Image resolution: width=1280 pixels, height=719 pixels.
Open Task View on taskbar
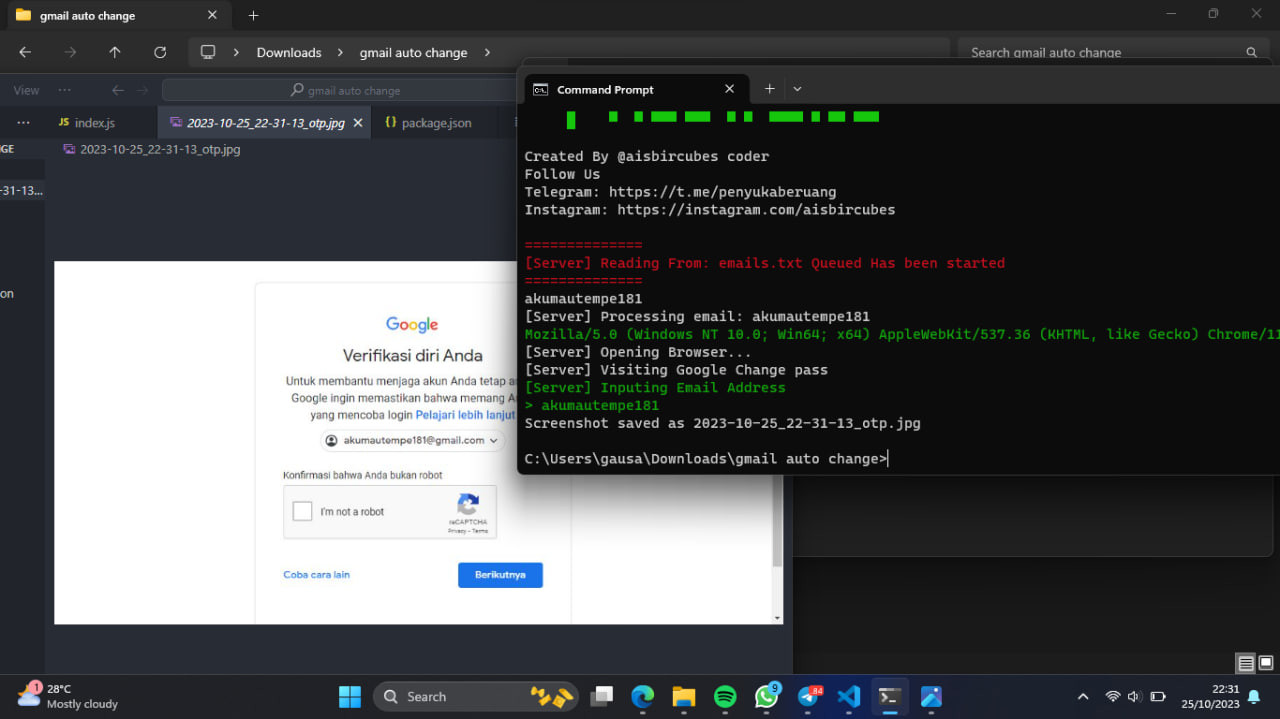(602, 696)
